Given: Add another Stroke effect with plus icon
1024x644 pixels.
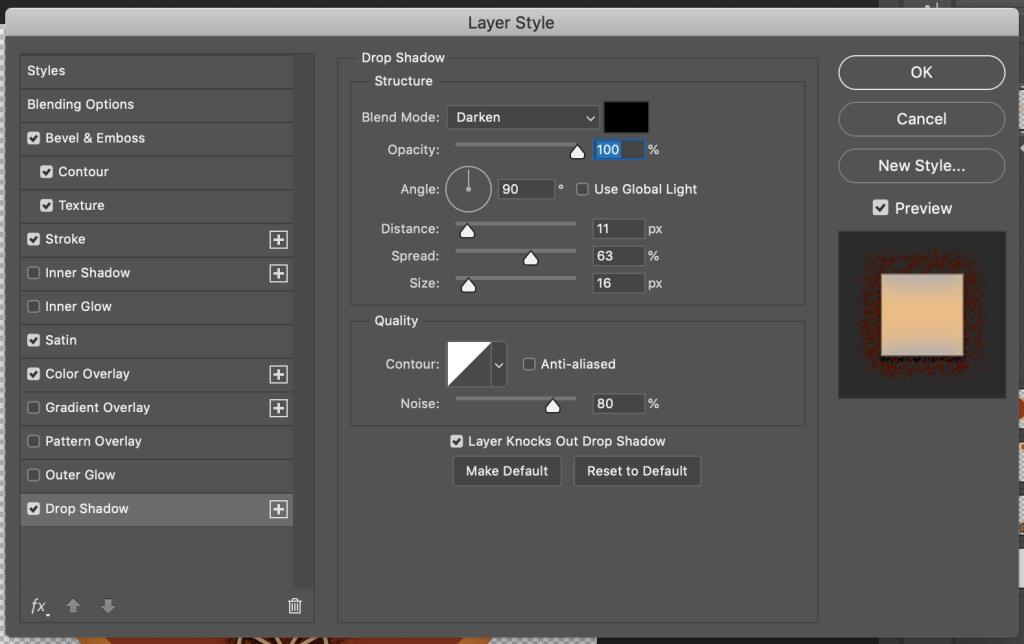Looking at the screenshot, I should (x=279, y=240).
